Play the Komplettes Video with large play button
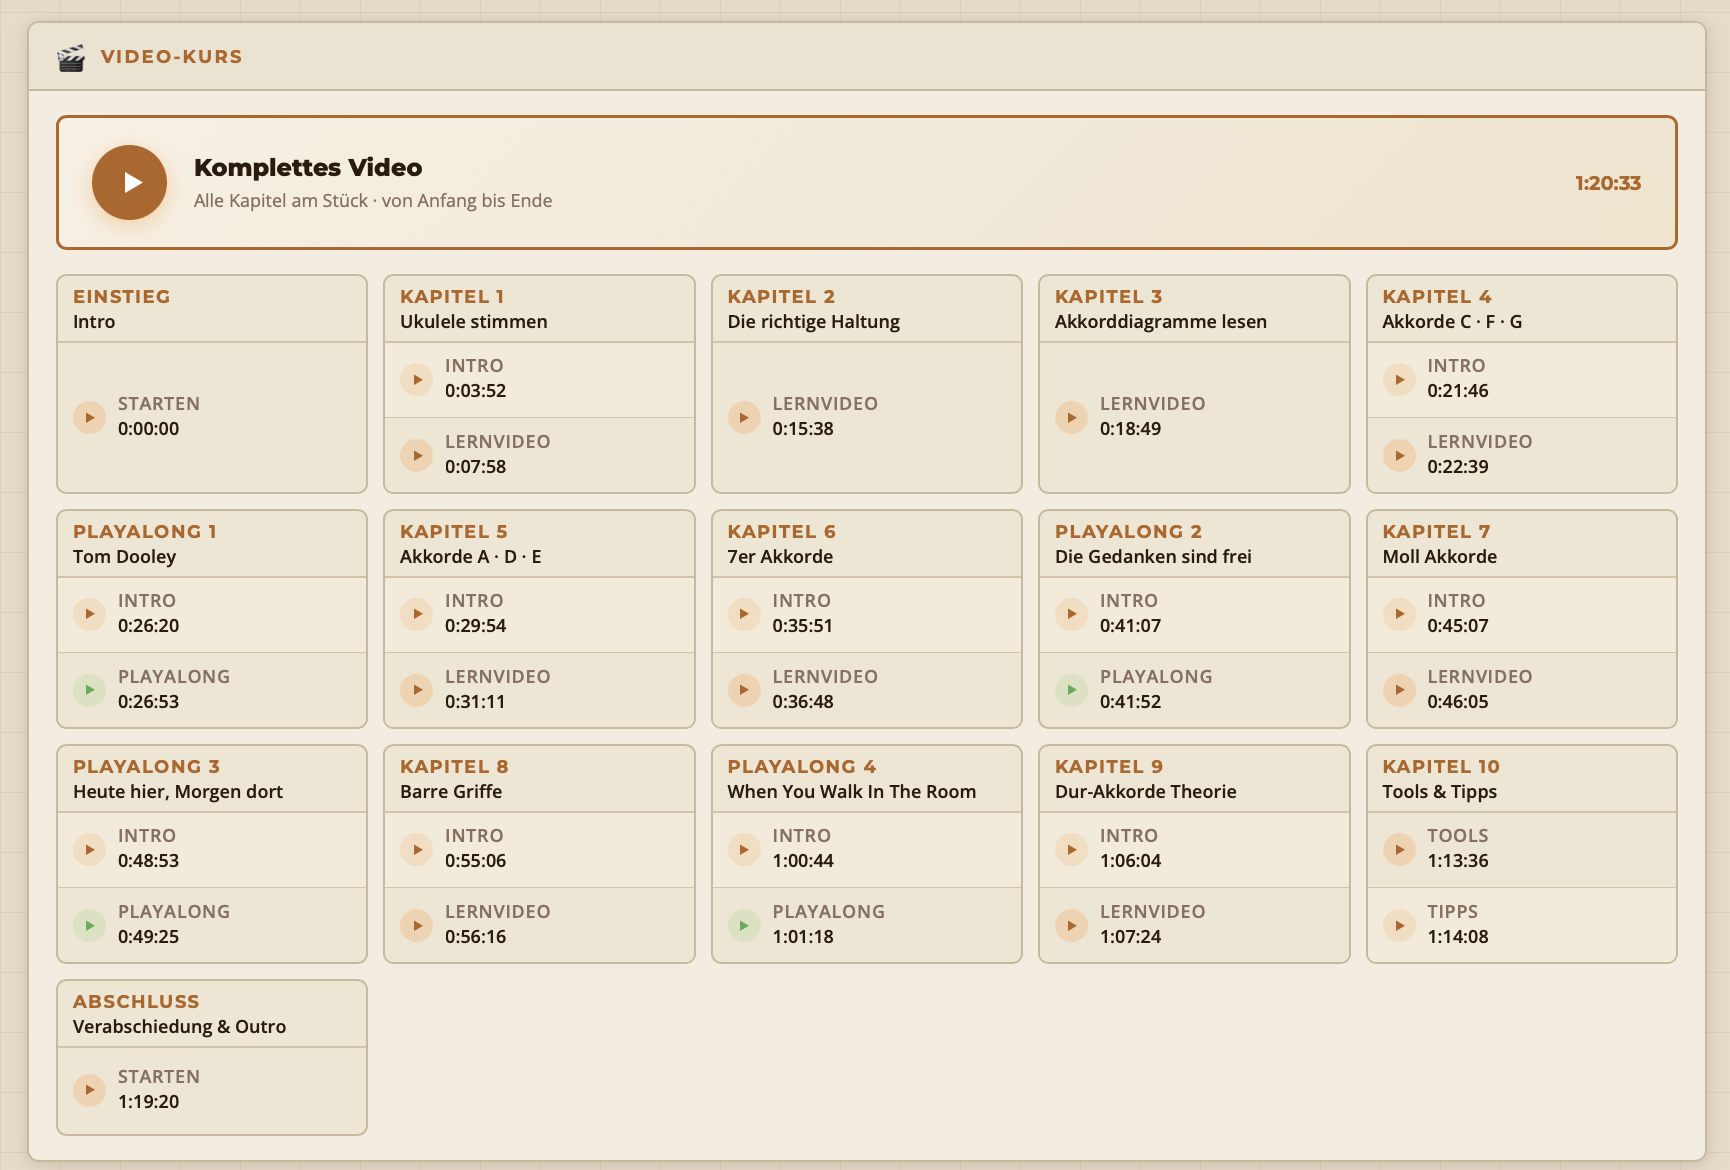Viewport: 1730px width, 1170px height. point(130,182)
